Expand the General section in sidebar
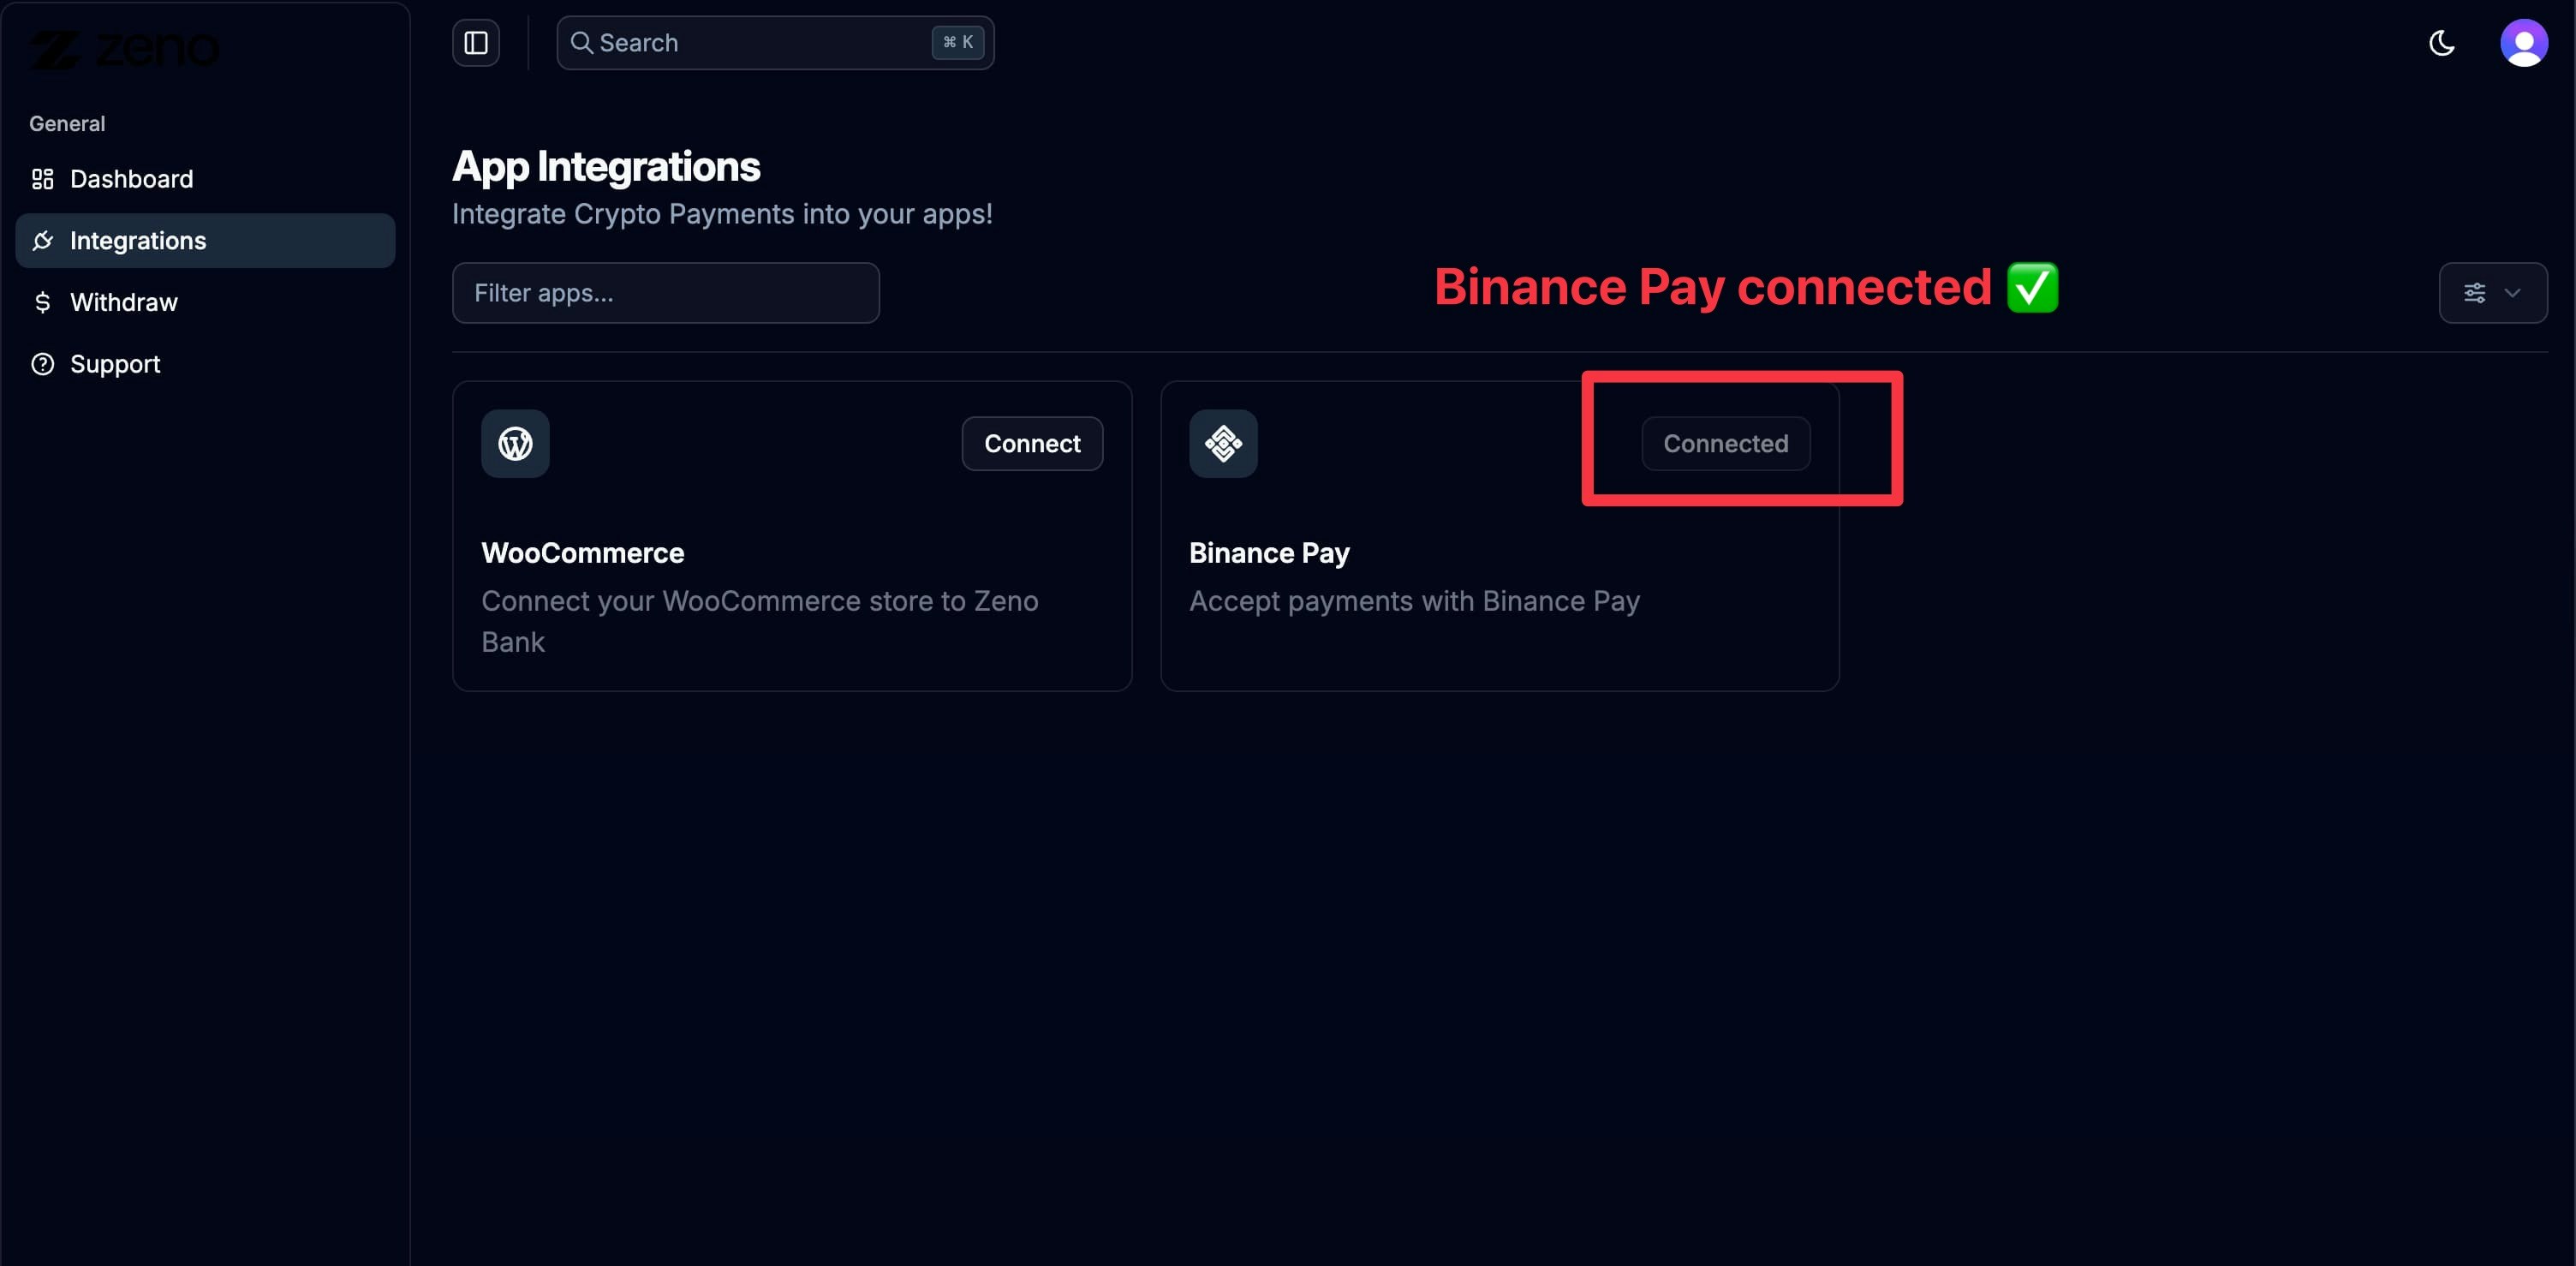The width and height of the screenshot is (2576, 1266). pos(66,123)
